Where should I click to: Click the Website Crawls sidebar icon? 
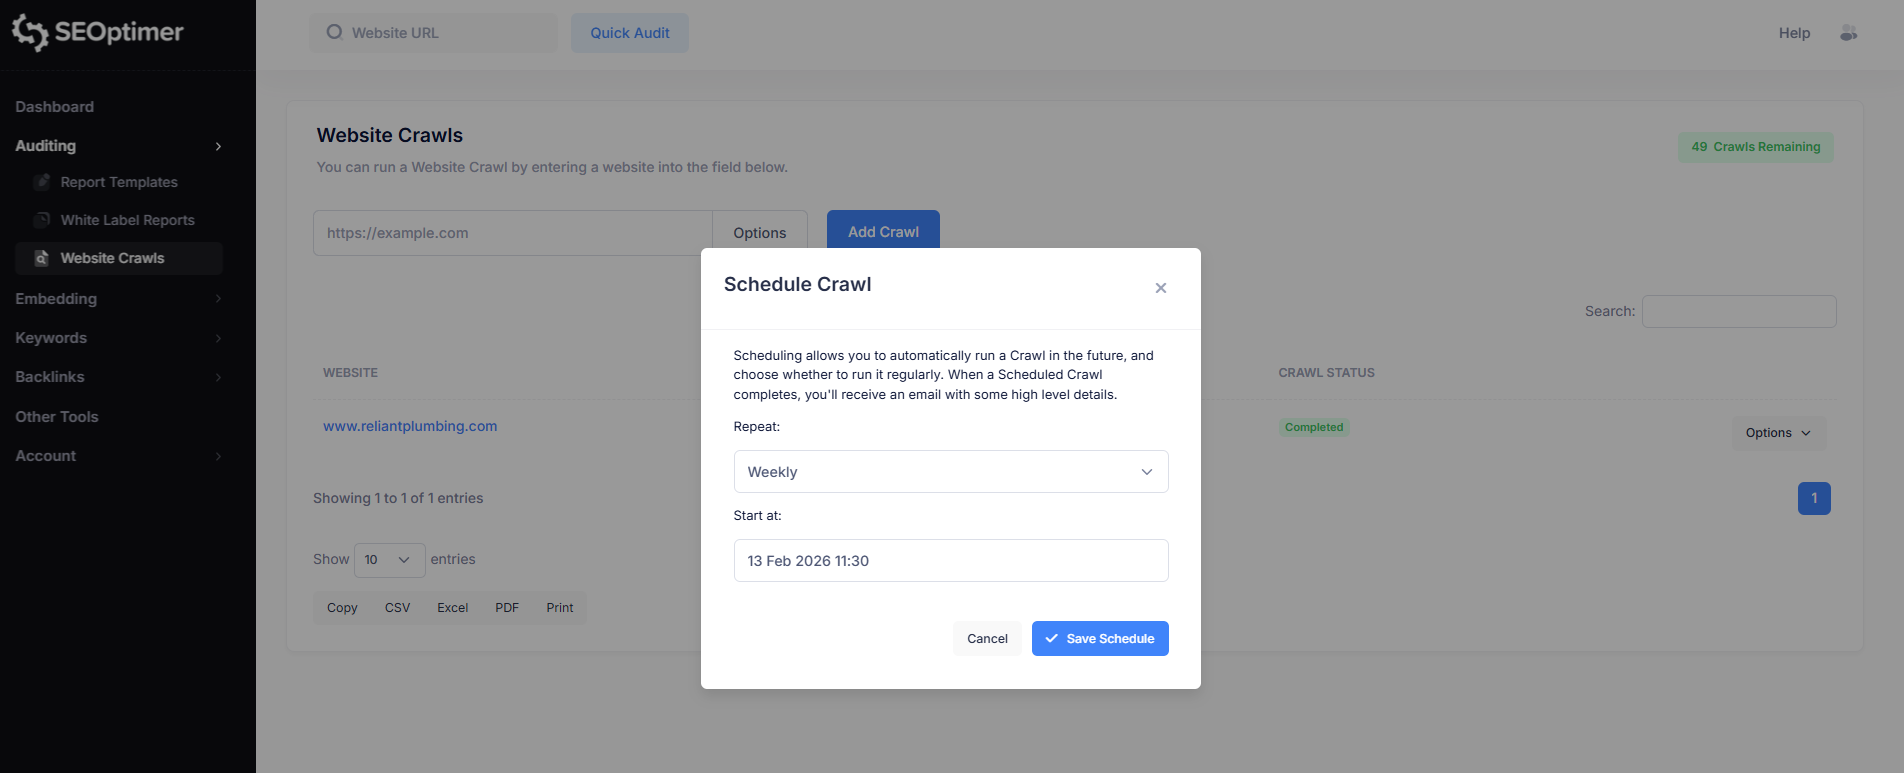42,258
